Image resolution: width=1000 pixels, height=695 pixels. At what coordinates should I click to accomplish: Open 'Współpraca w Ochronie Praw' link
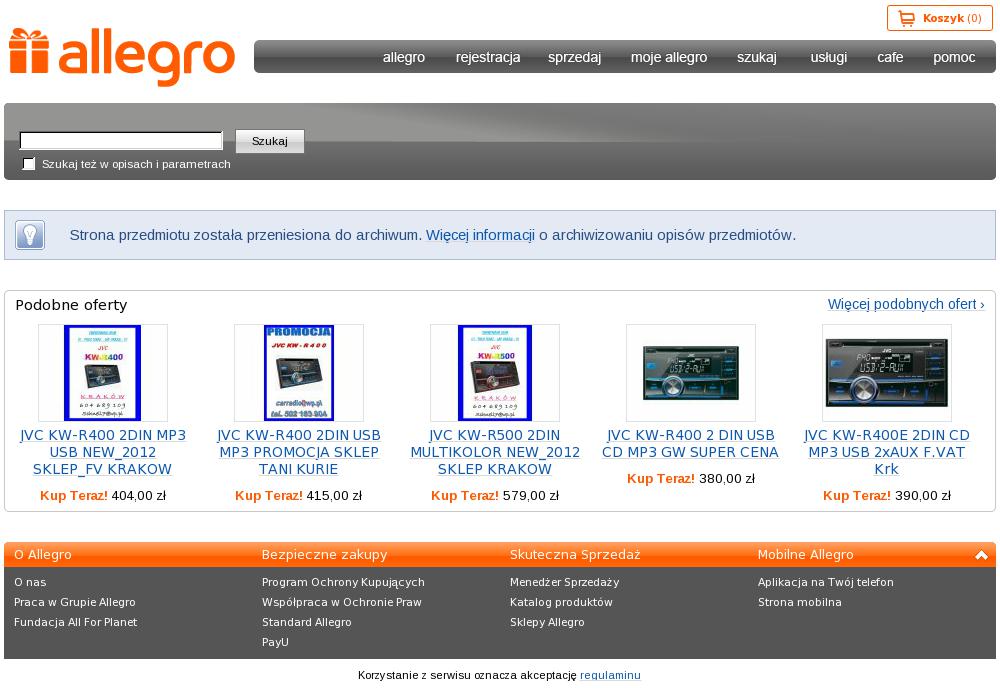tap(342, 602)
